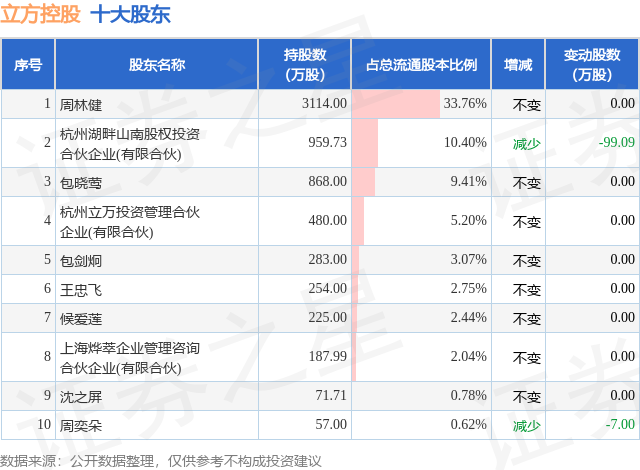Select shareholder 包剑炯
Viewport: 640px width, 470px height.
(81, 260)
